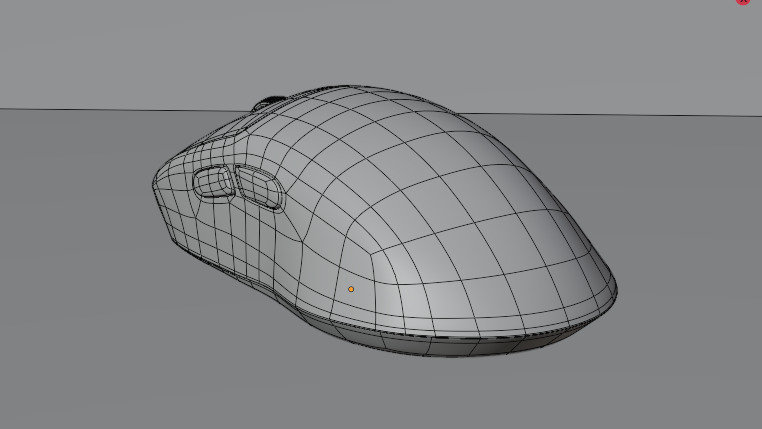
Task: Click the orange origin point on the mouse model
Action: 351,289
